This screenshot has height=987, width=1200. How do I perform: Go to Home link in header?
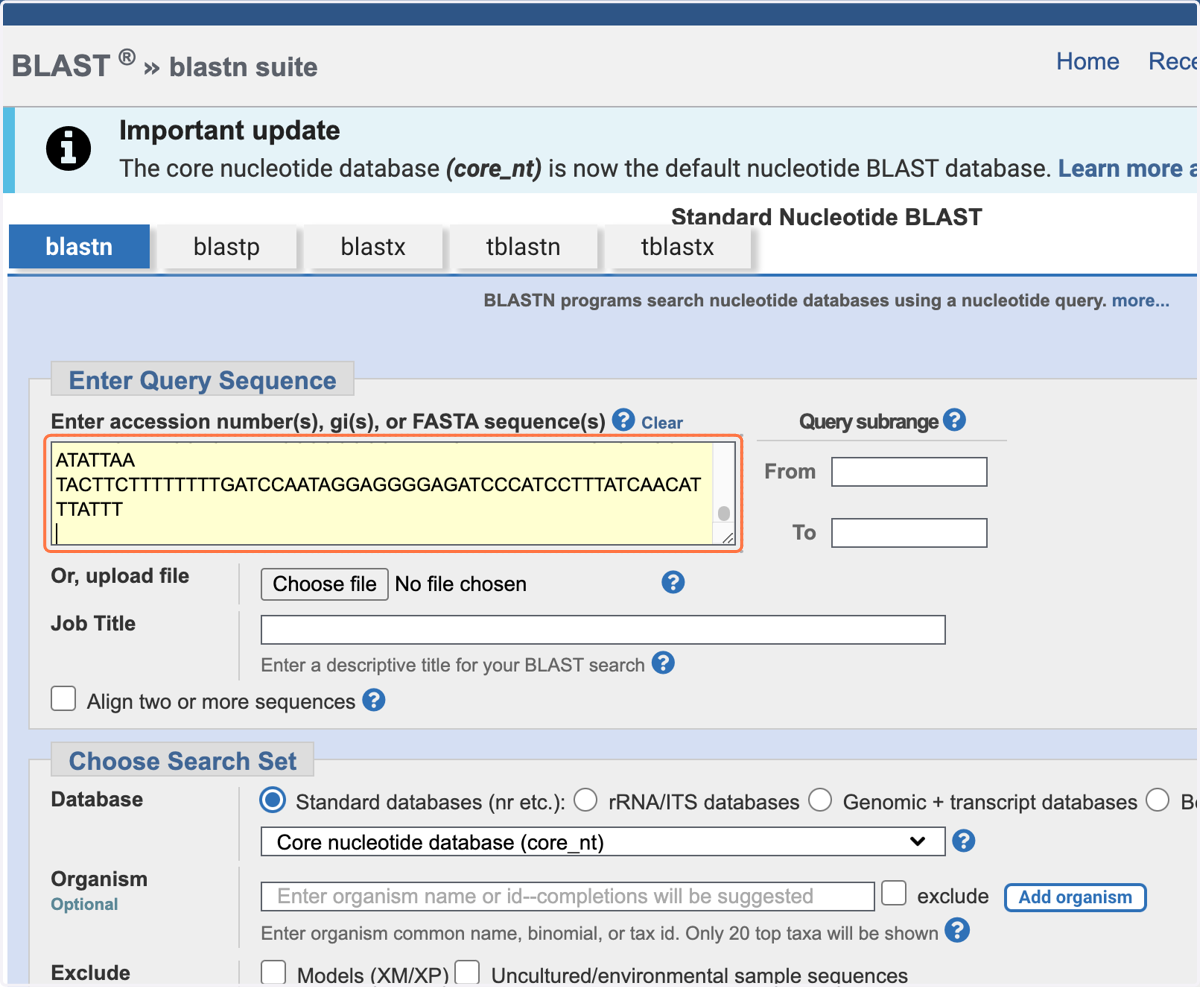1088,61
